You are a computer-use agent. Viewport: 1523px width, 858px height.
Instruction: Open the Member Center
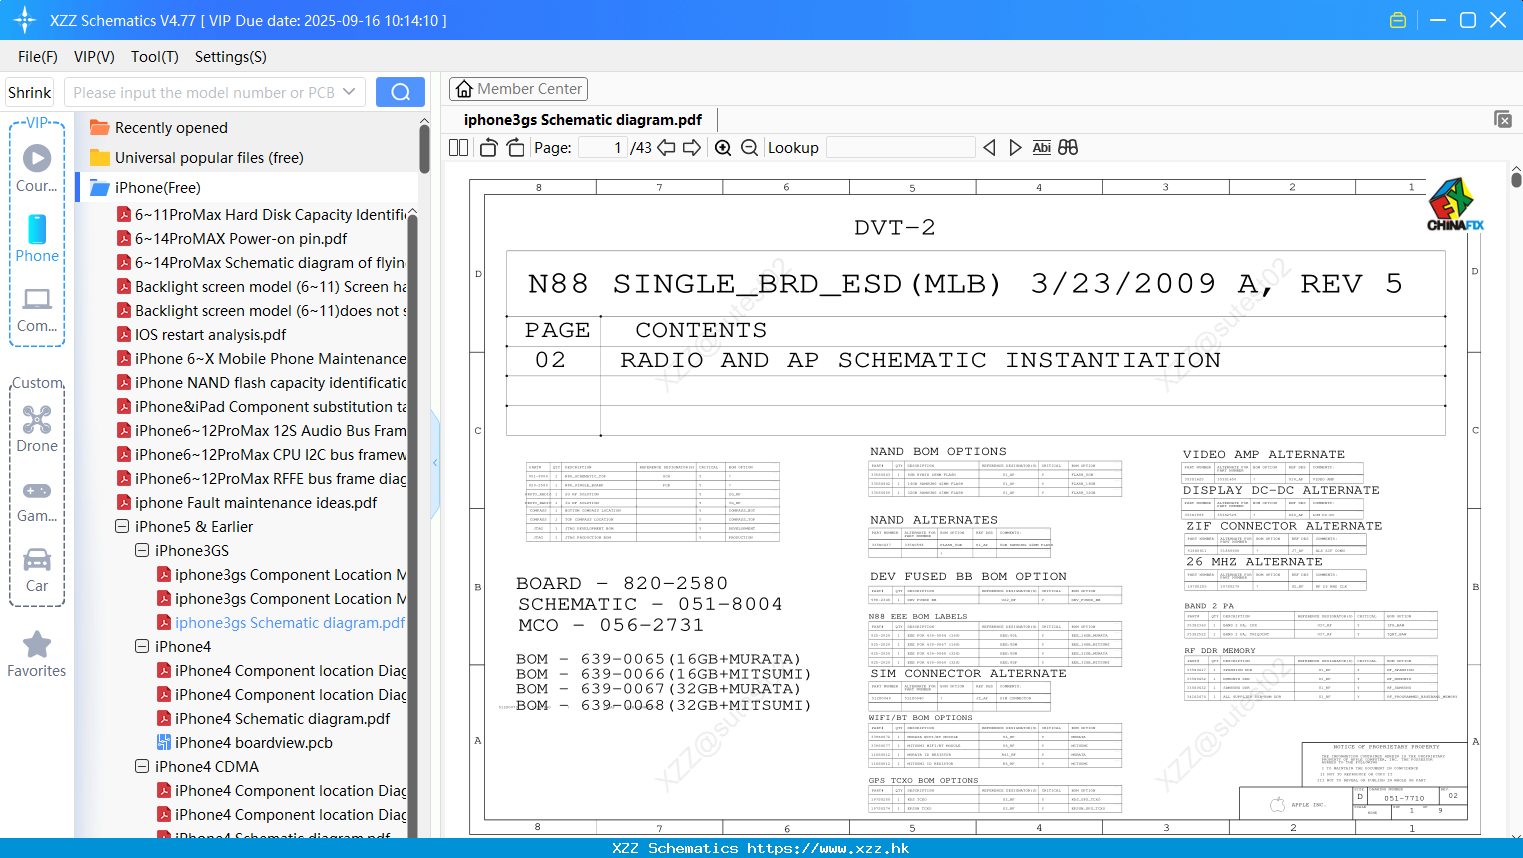pos(518,89)
